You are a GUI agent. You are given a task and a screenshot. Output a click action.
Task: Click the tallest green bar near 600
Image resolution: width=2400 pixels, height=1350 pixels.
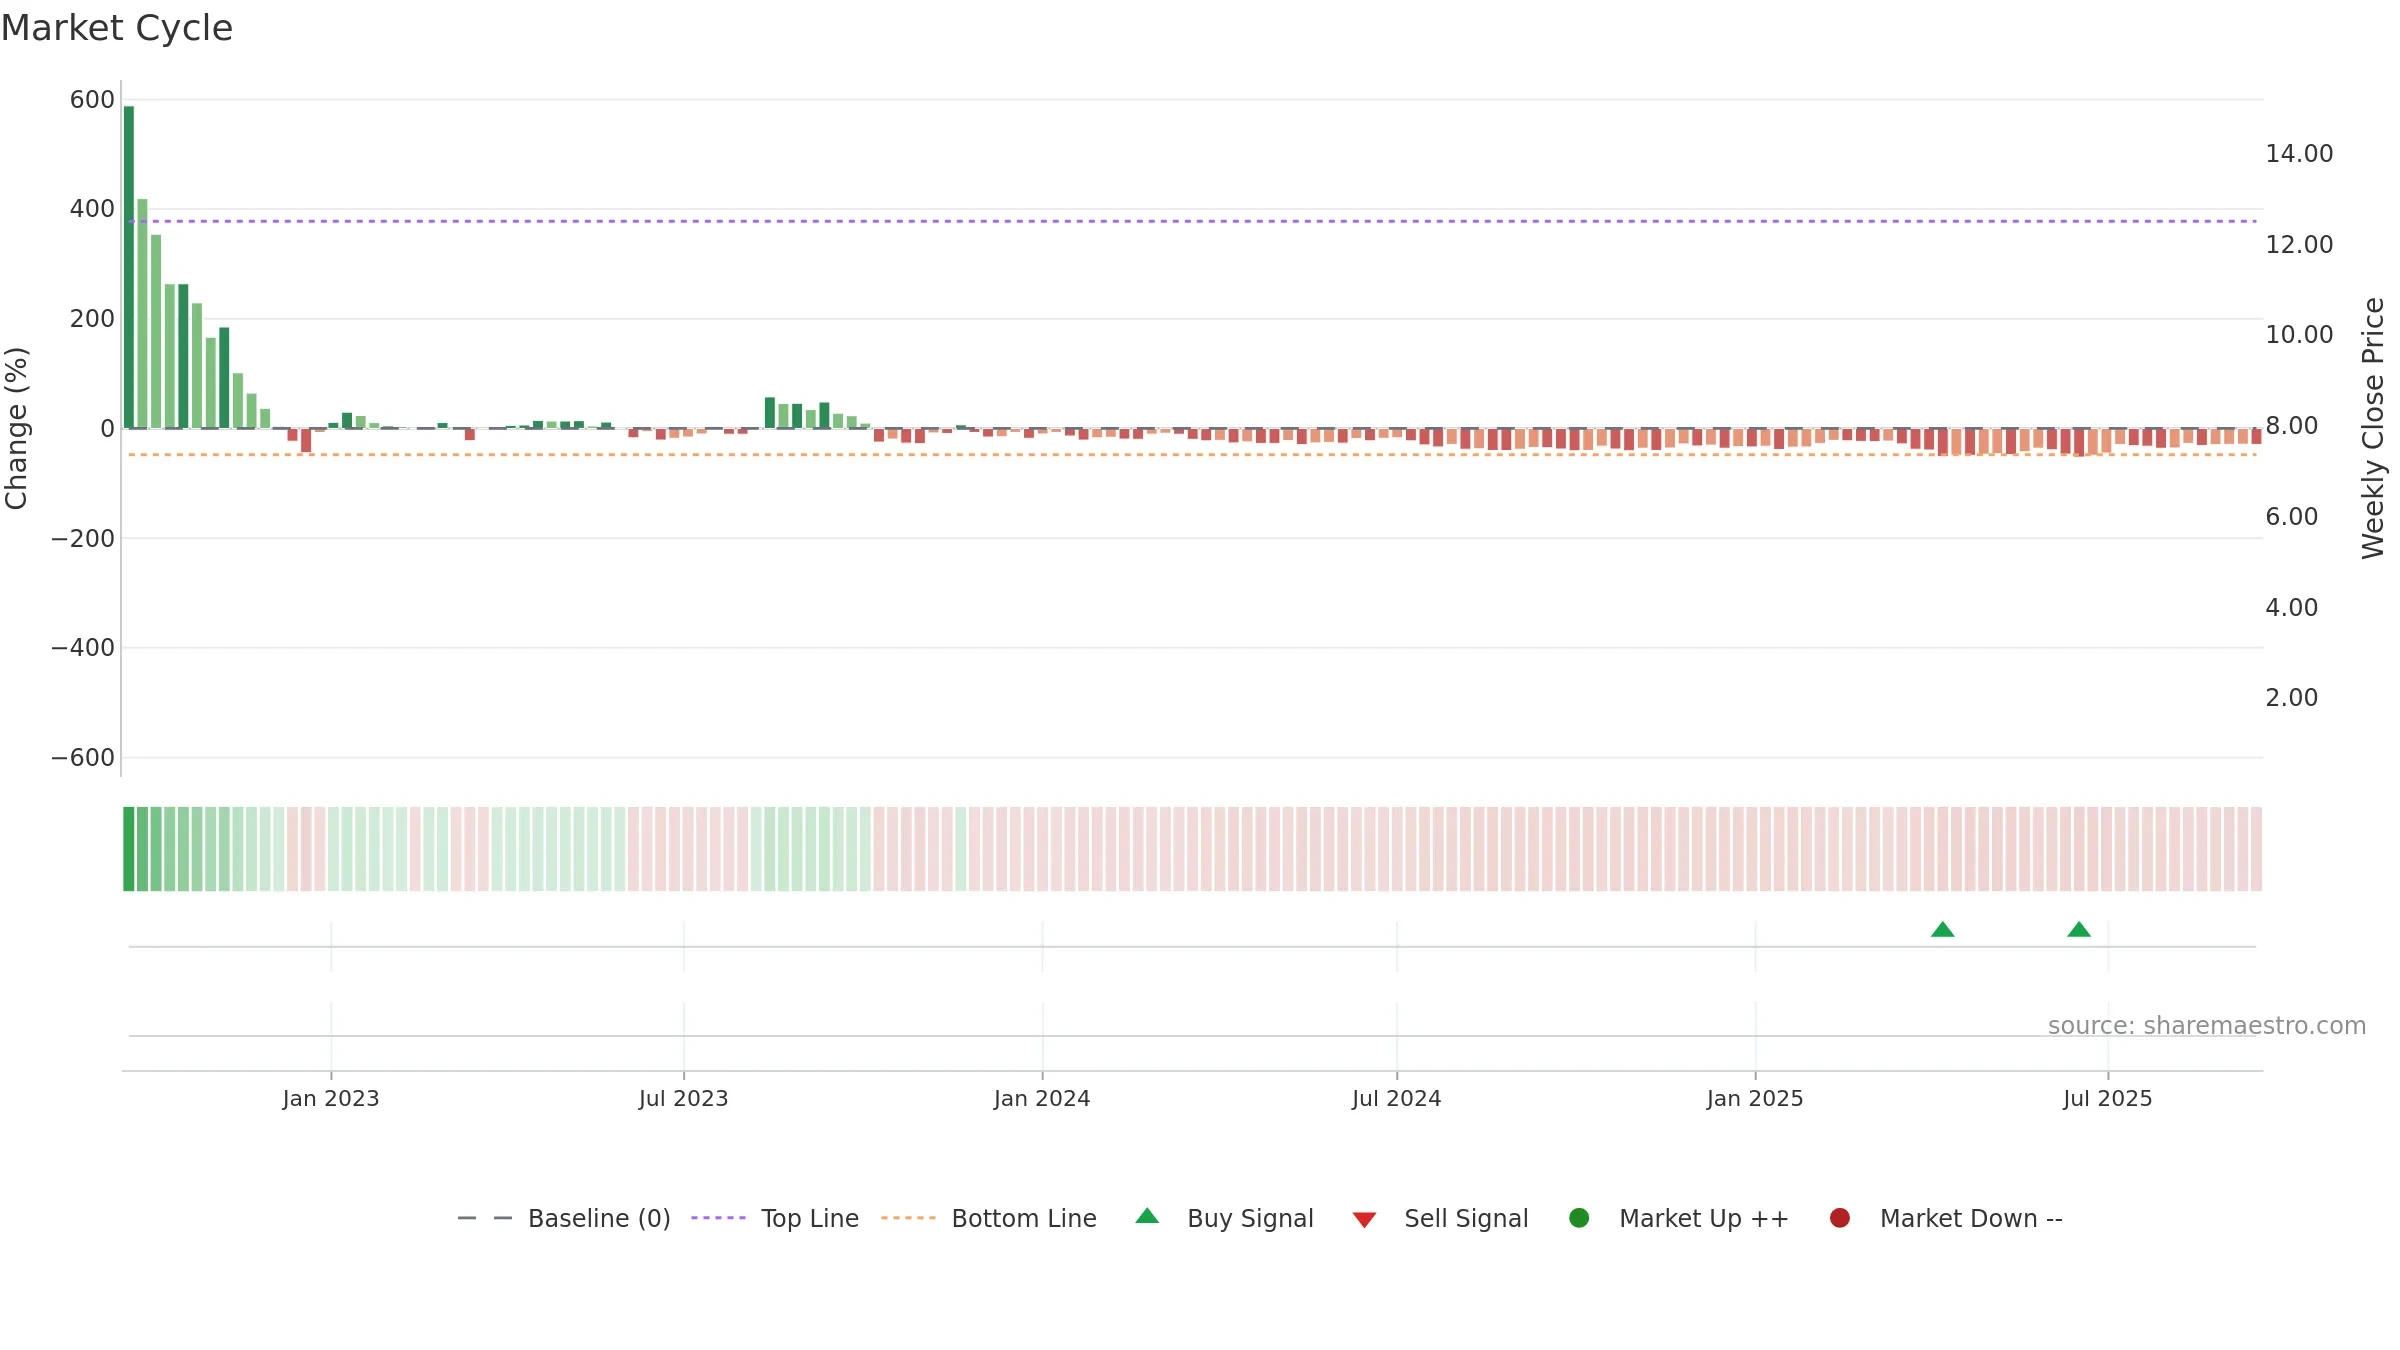tap(129, 267)
